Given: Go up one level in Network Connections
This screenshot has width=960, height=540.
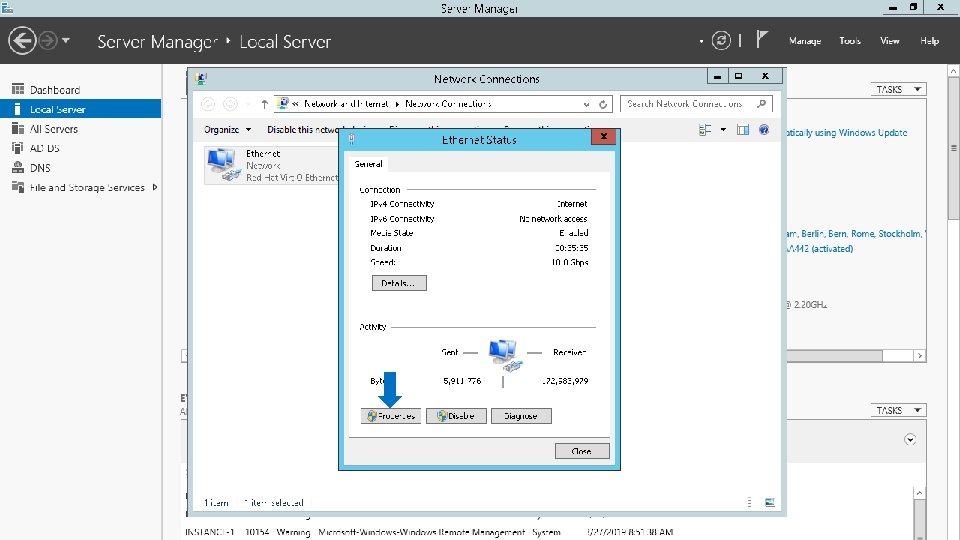Looking at the screenshot, I should 264,104.
